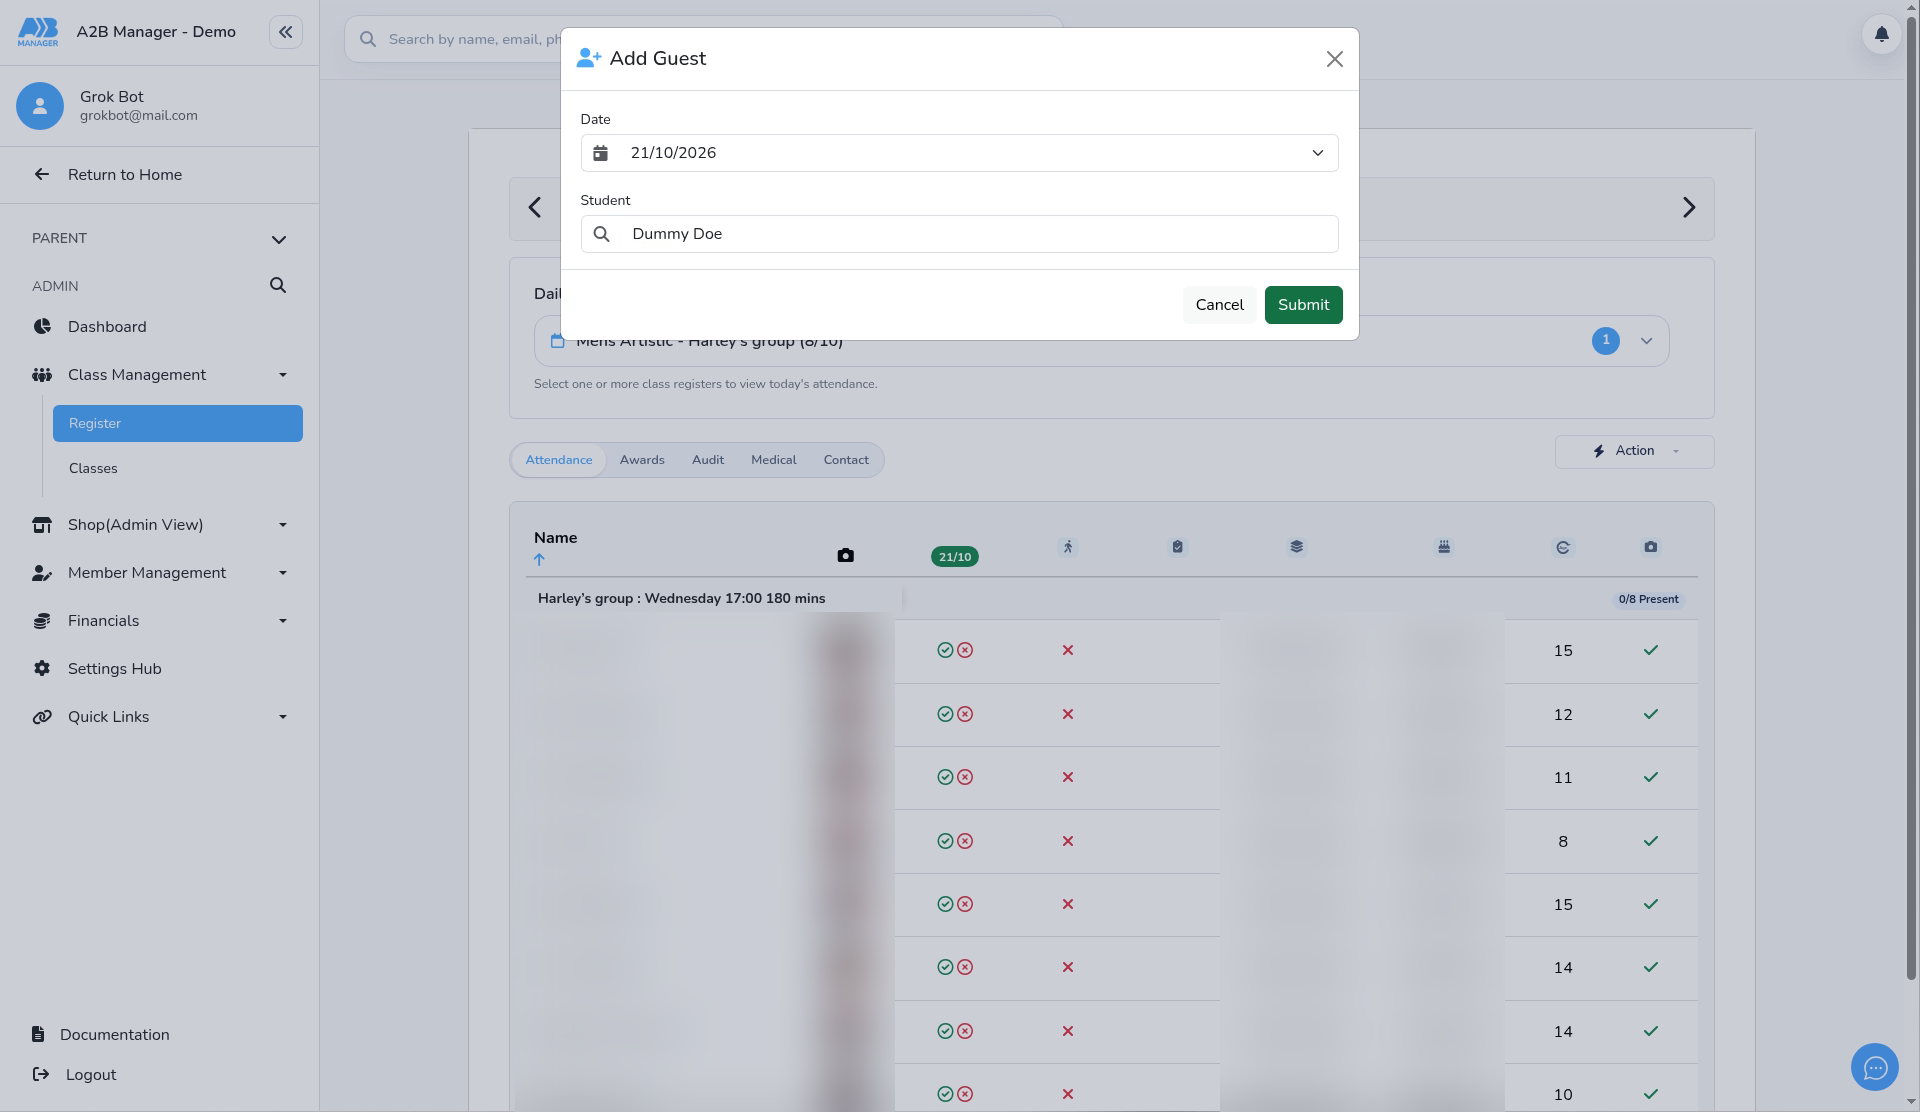This screenshot has height=1112, width=1920.
Task: Mark present for row with 8
Action: click(x=945, y=841)
